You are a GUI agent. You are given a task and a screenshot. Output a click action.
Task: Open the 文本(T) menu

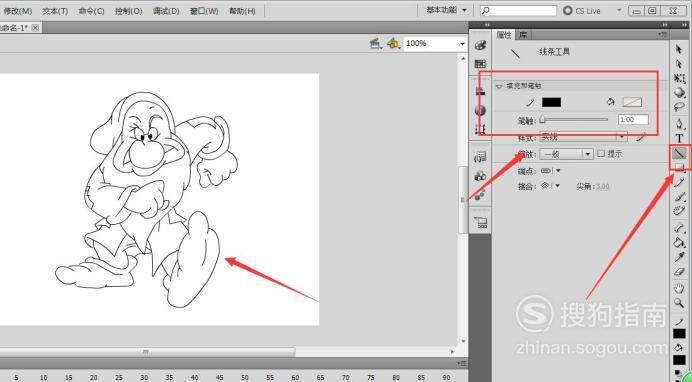point(55,11)
